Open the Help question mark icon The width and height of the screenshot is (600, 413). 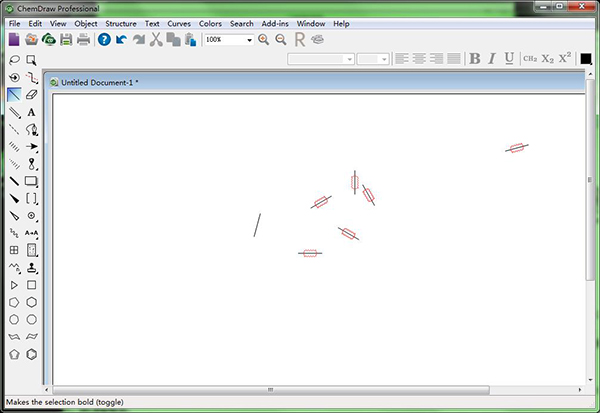coord(103,39)
